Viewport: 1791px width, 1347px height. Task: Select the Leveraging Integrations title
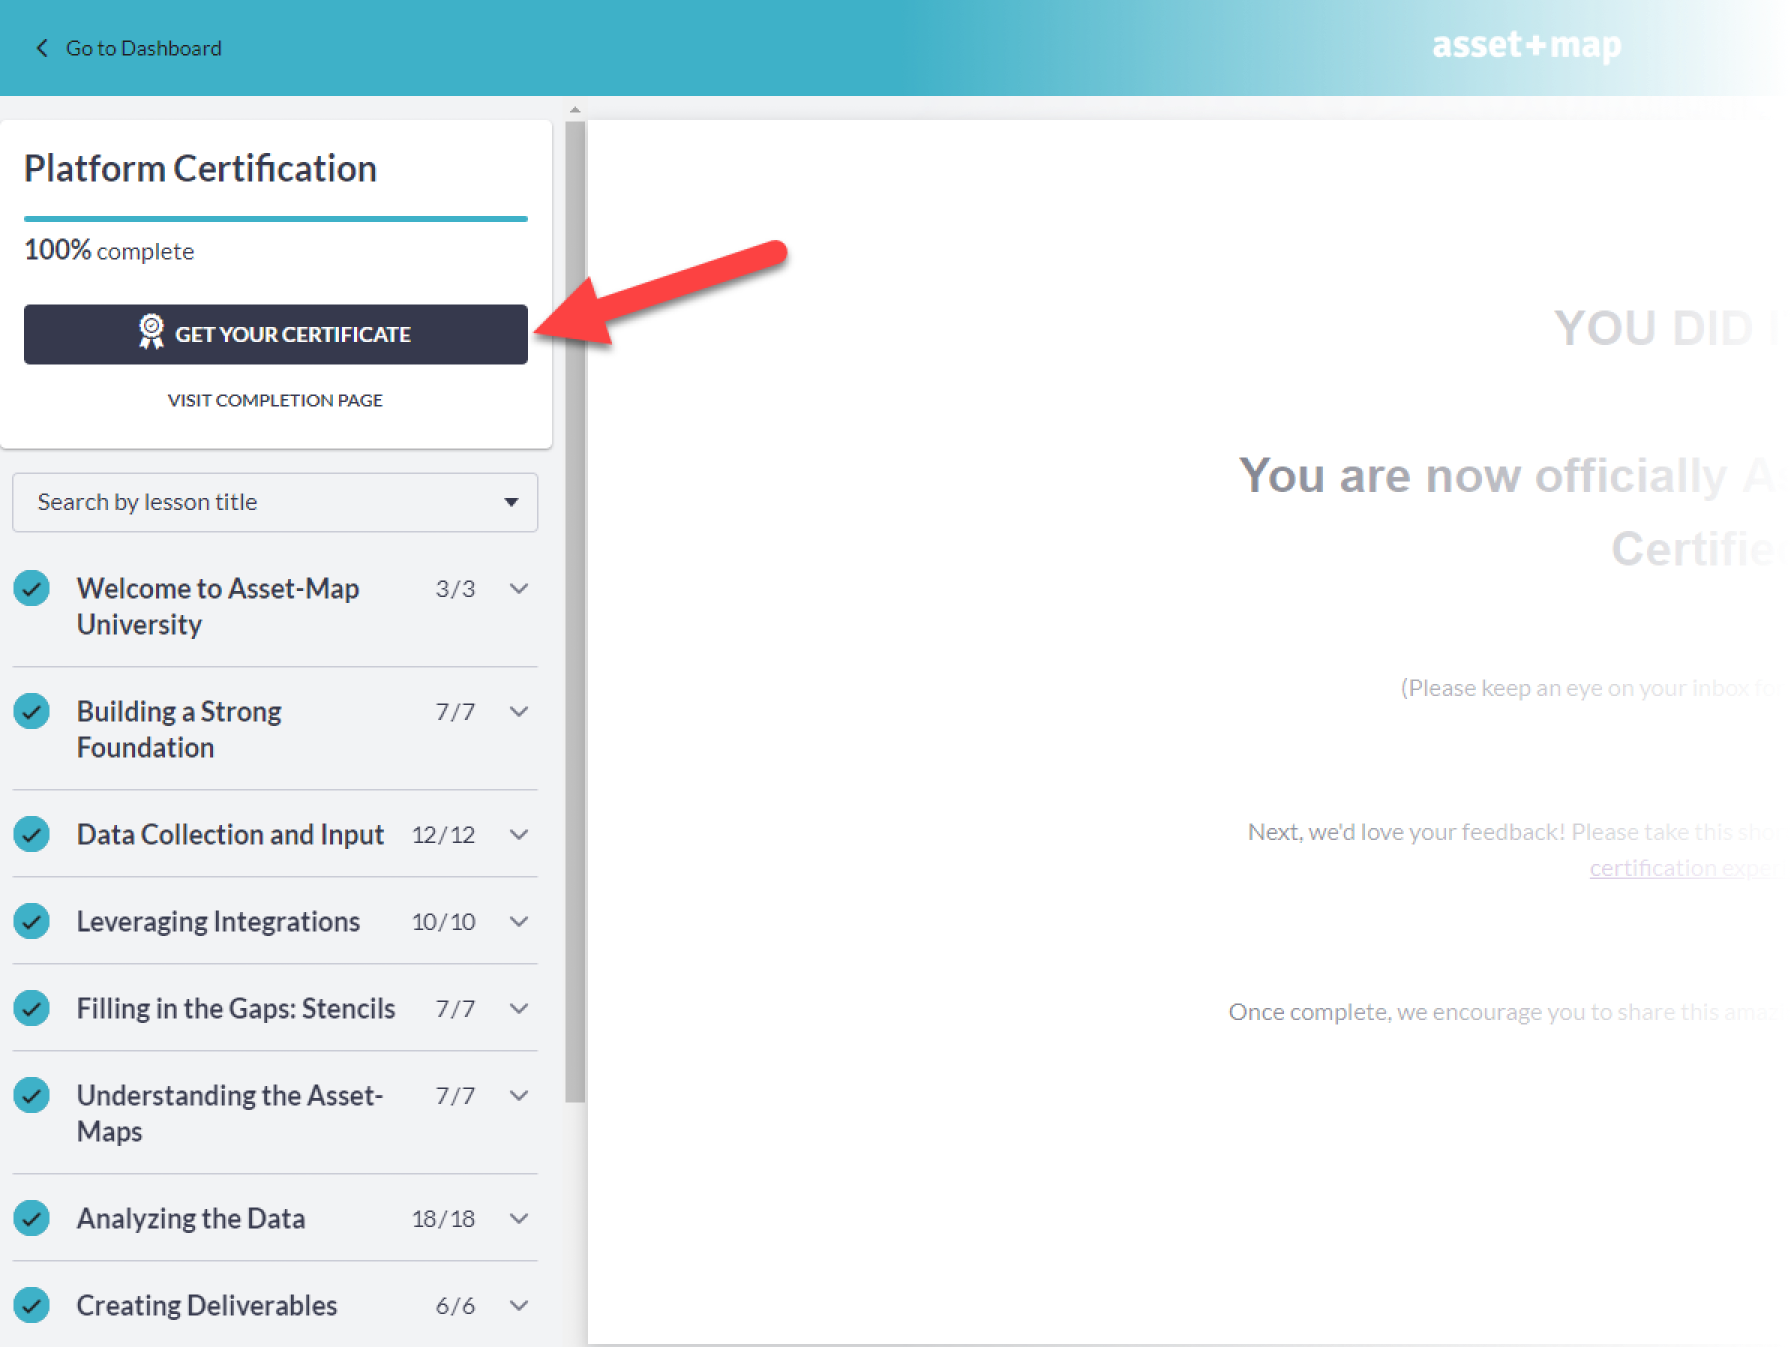[218, 921]
